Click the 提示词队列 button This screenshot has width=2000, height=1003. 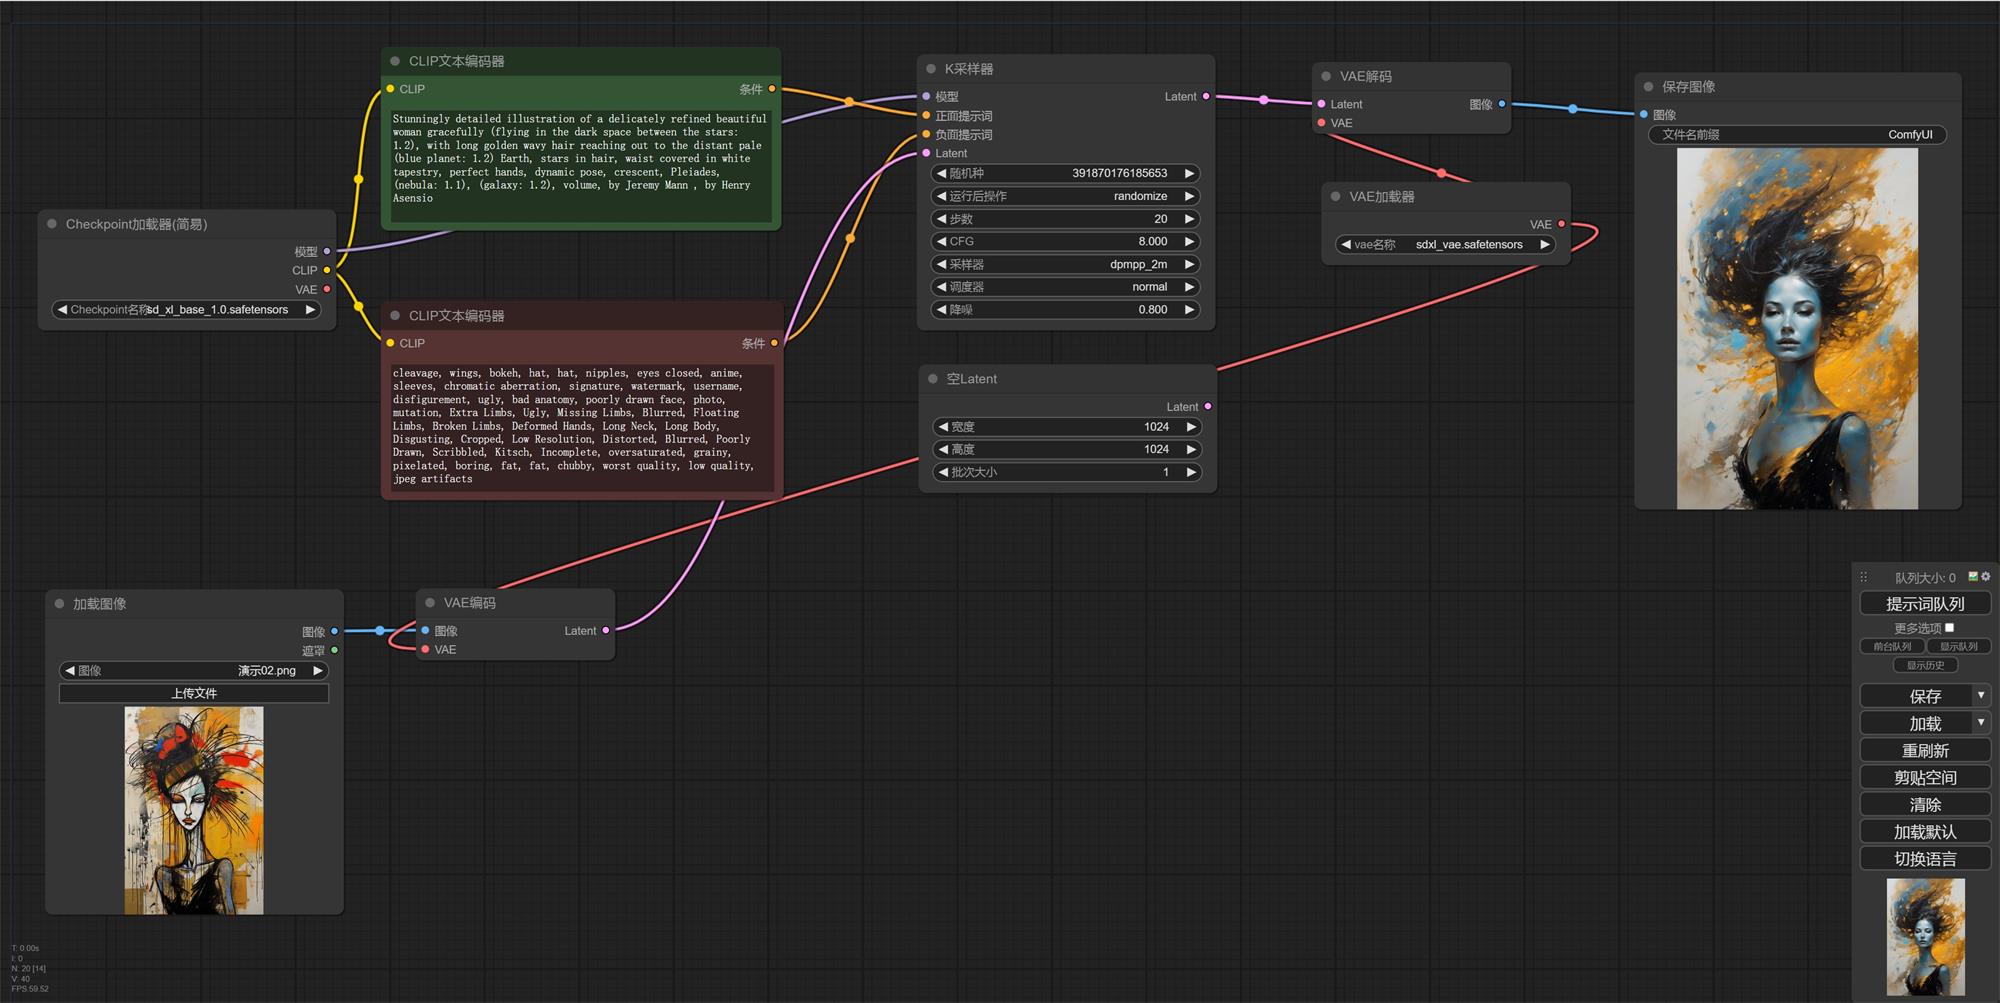1925,604
